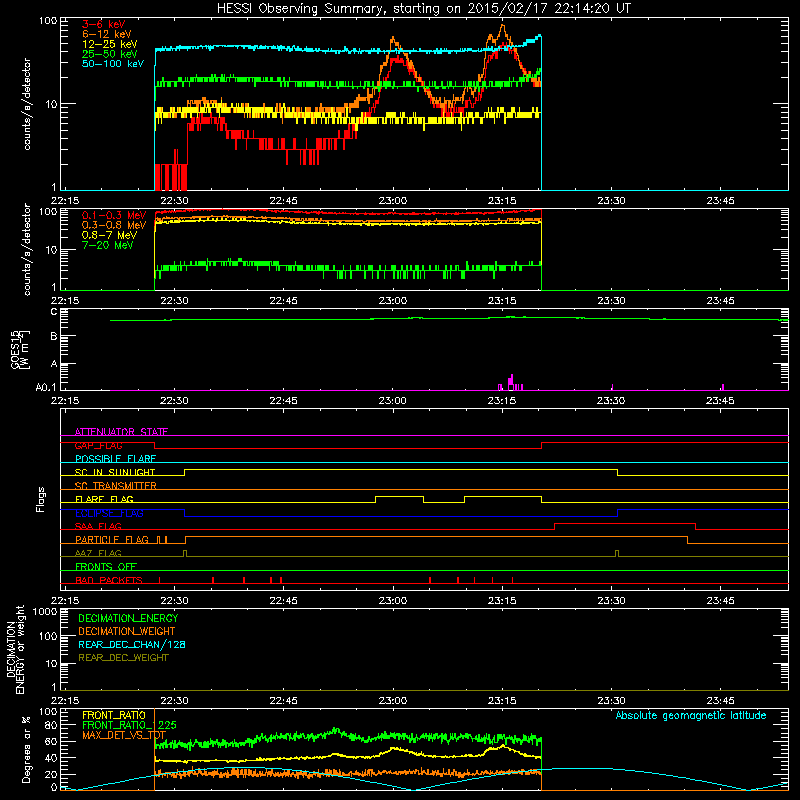The width and height of the screenshot is (800, 800).
Task: Click the 23:00 tick label under top plot
Action: pyautogui.click(x=393, y=201)
